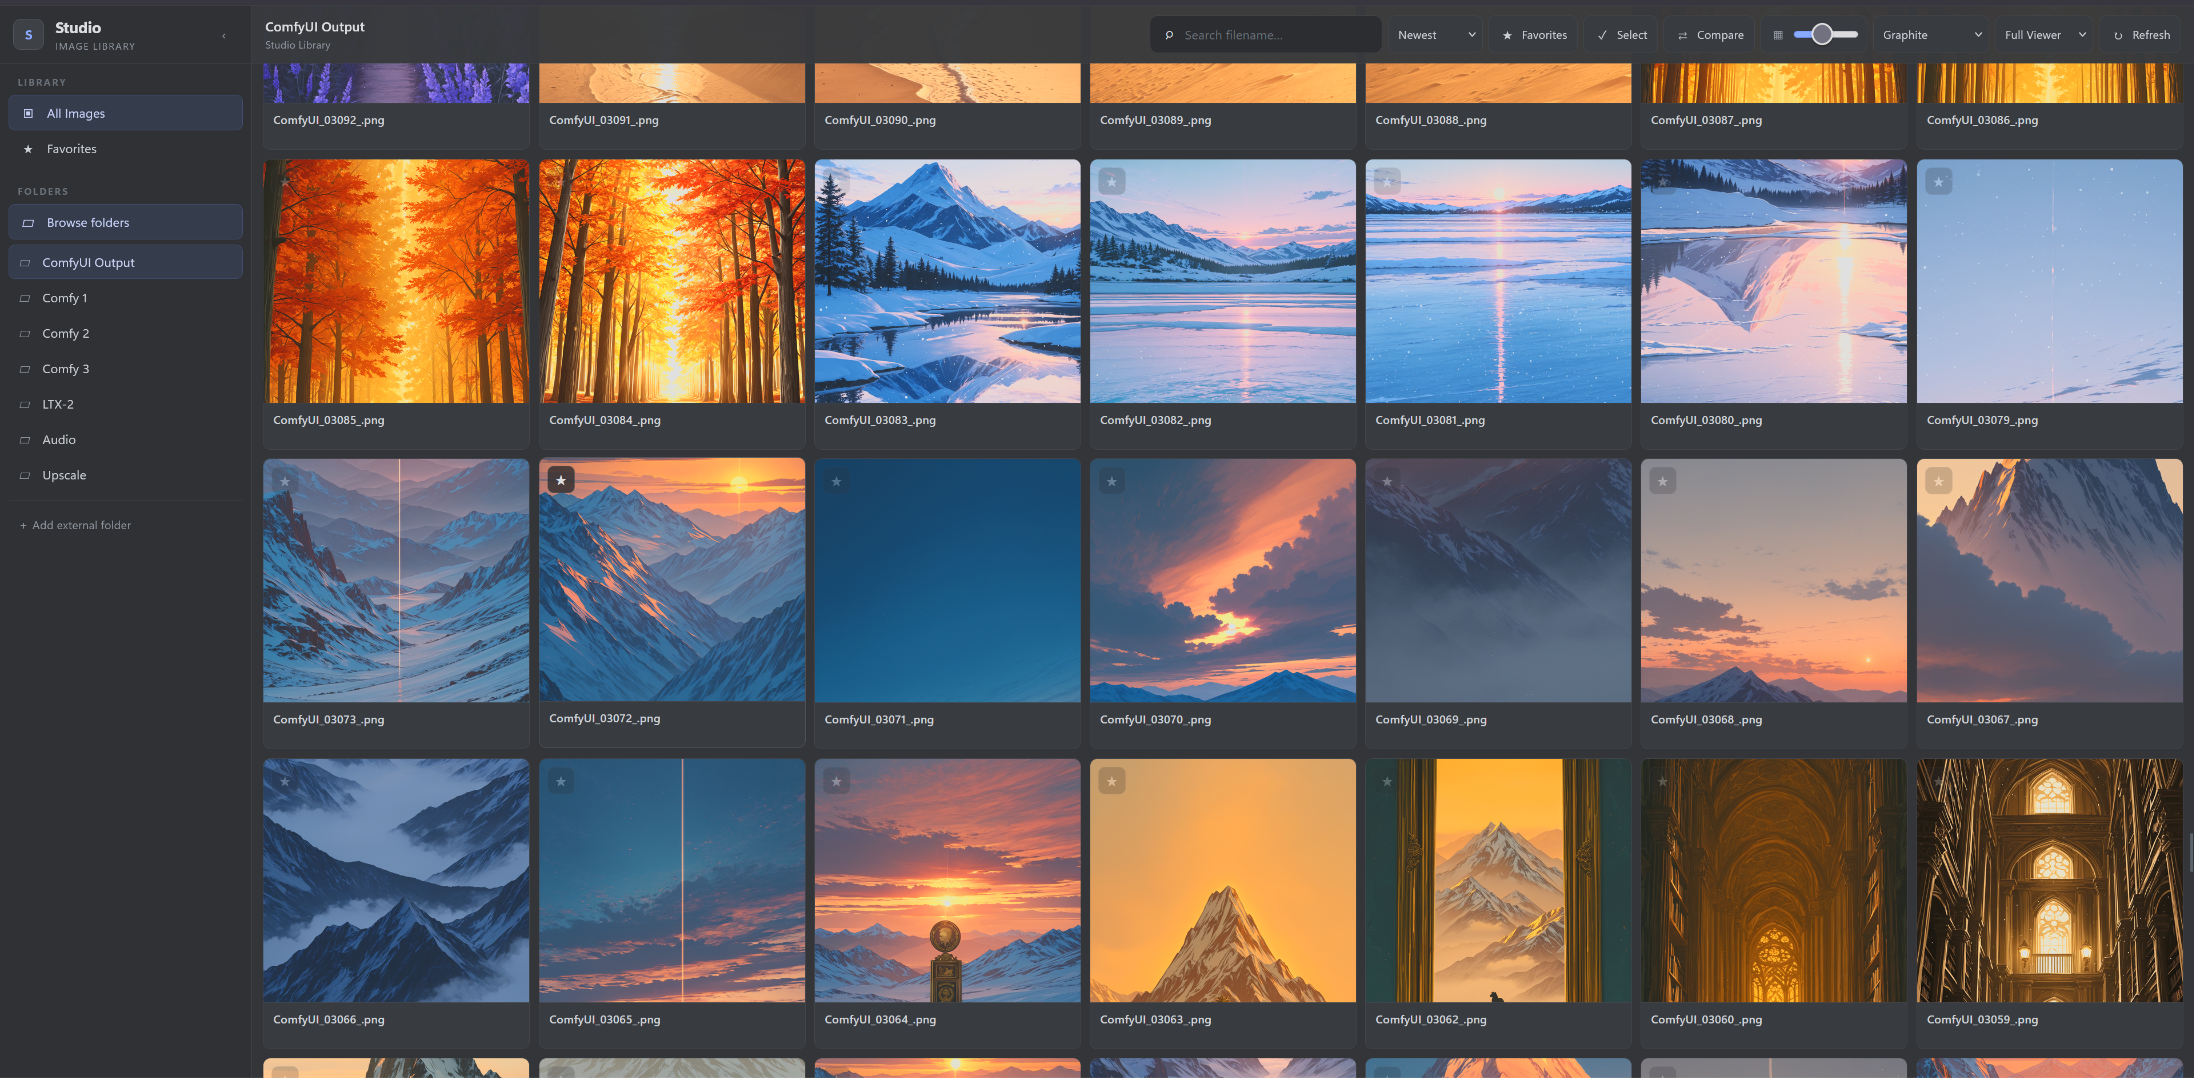The image size is (2194, 1078).
Task: Favorite ComfyUI_03070_.png with its star
Action: (x=1112, y=482)
